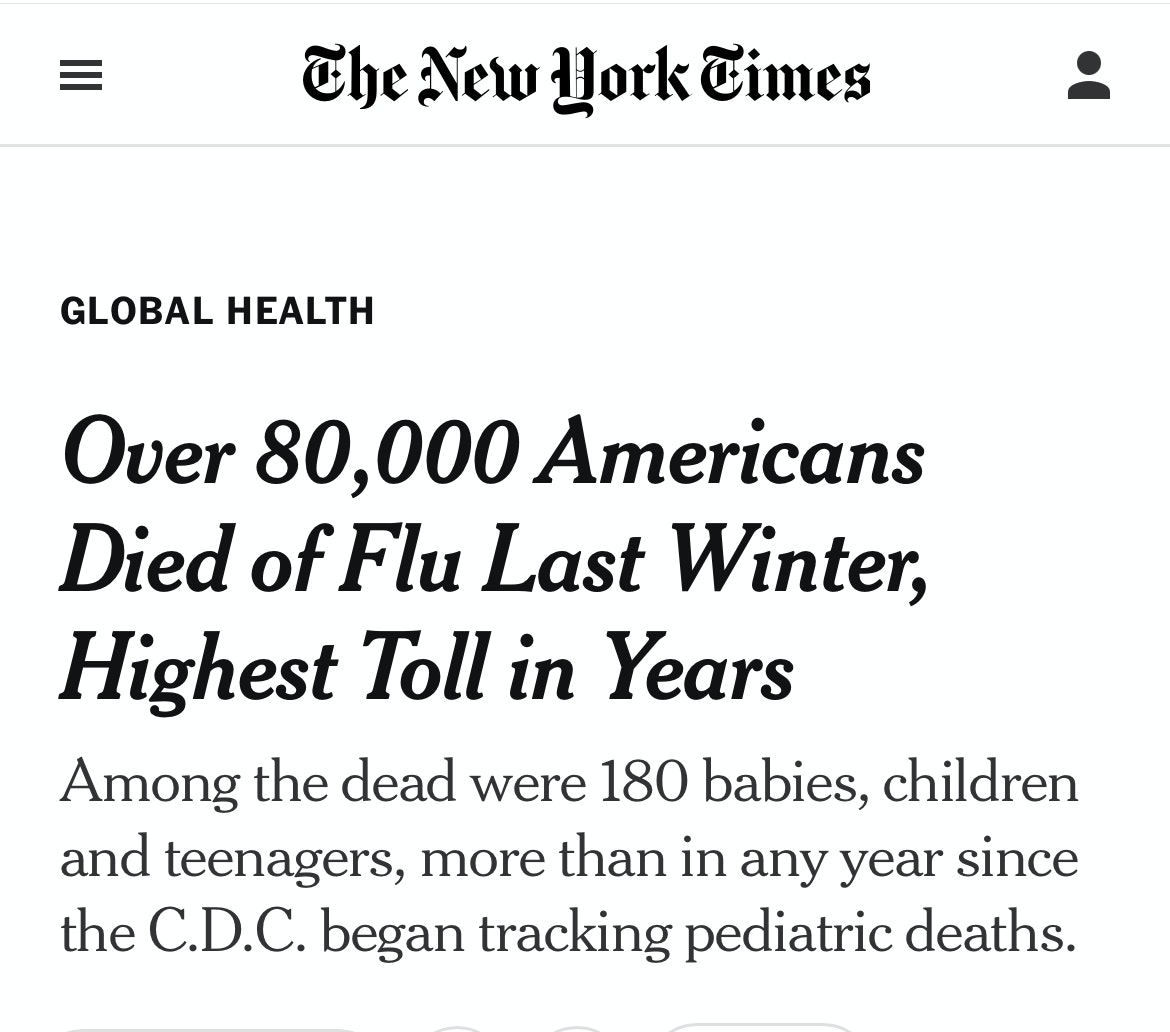Click "pediatric deaths" in the summary
The width and height of the screenshot is (1170, 1032).
point(879,933)
